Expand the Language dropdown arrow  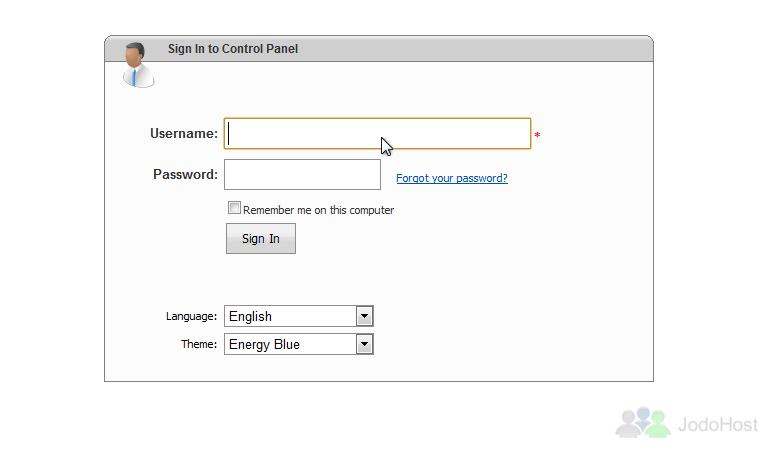(x=364, y=316)
